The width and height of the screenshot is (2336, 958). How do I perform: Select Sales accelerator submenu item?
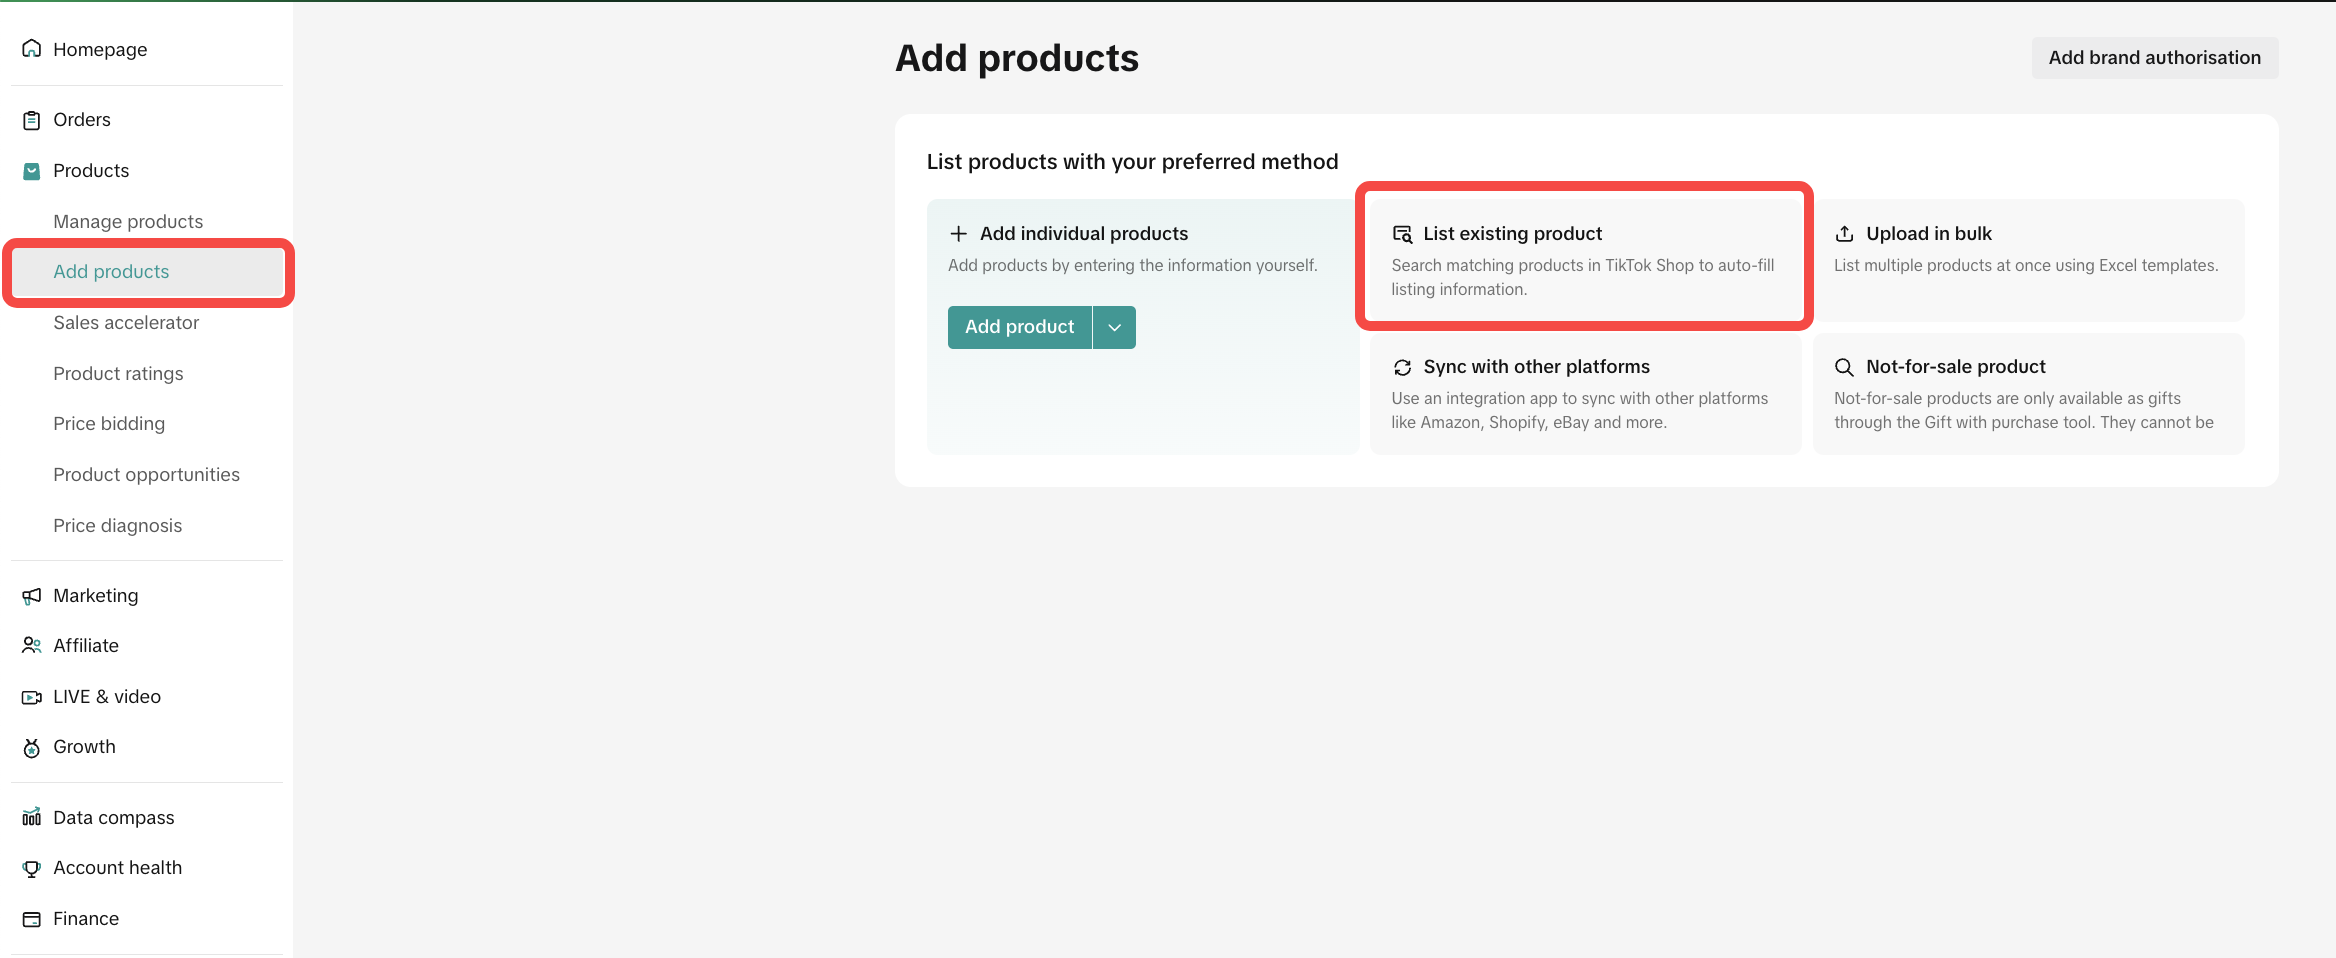coord(126,323)
